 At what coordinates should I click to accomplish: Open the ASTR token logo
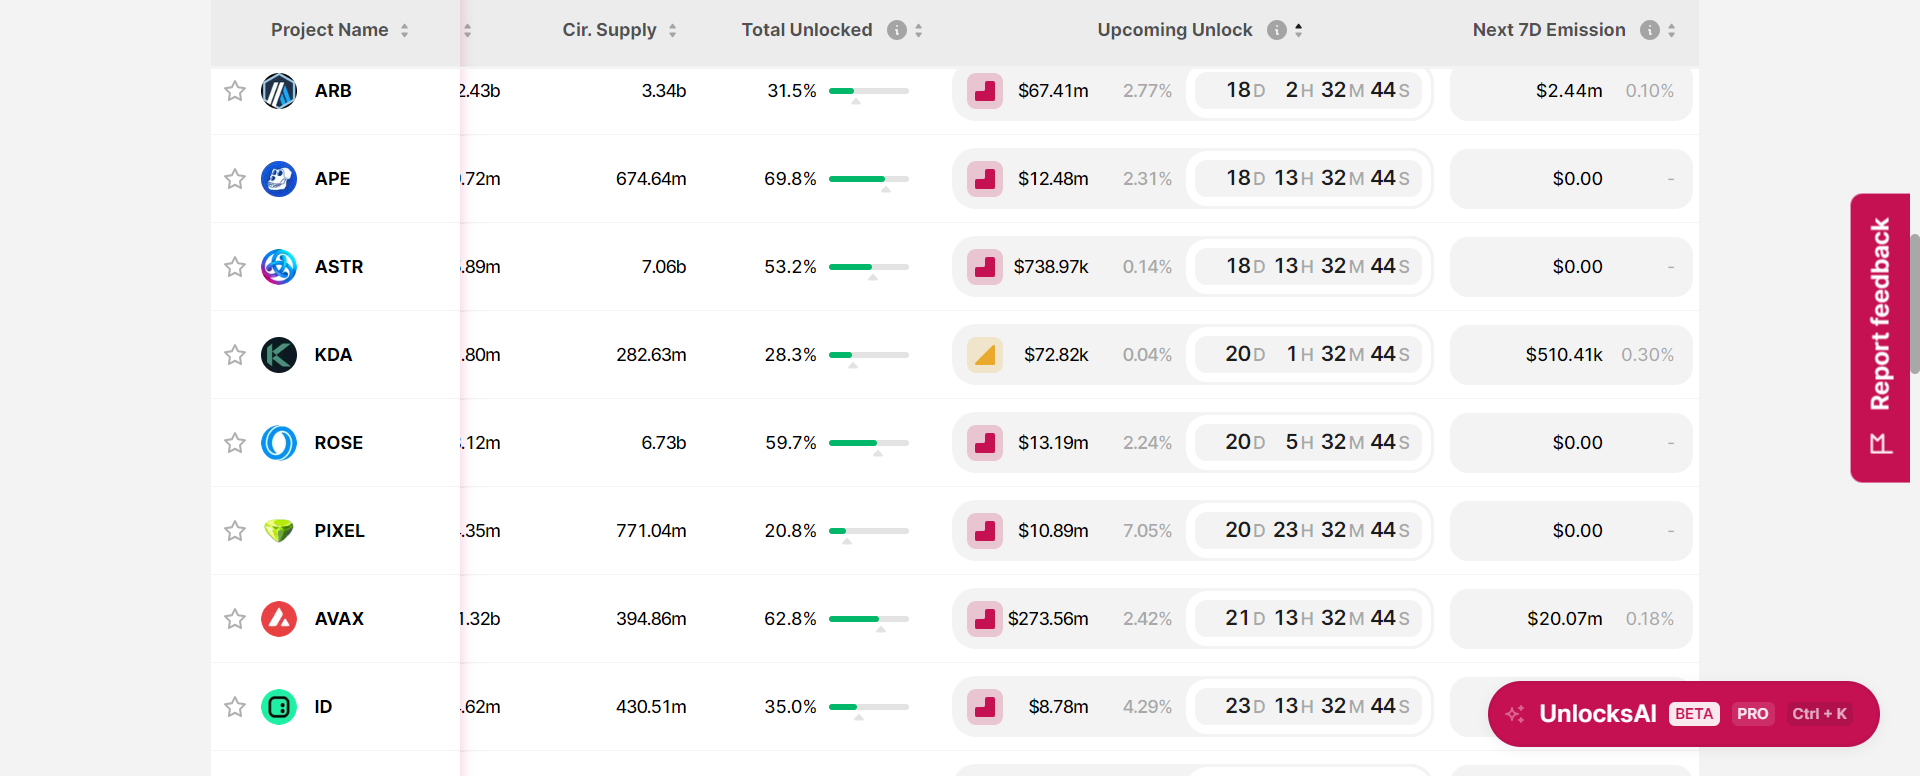tap(279, 267)
